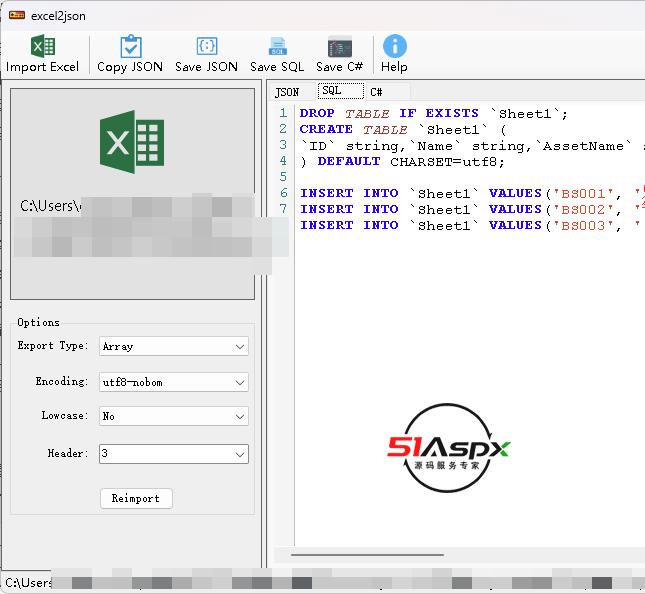Click the large Excel logo in preview panel
The image size is (645, 594).
(132, 142)
